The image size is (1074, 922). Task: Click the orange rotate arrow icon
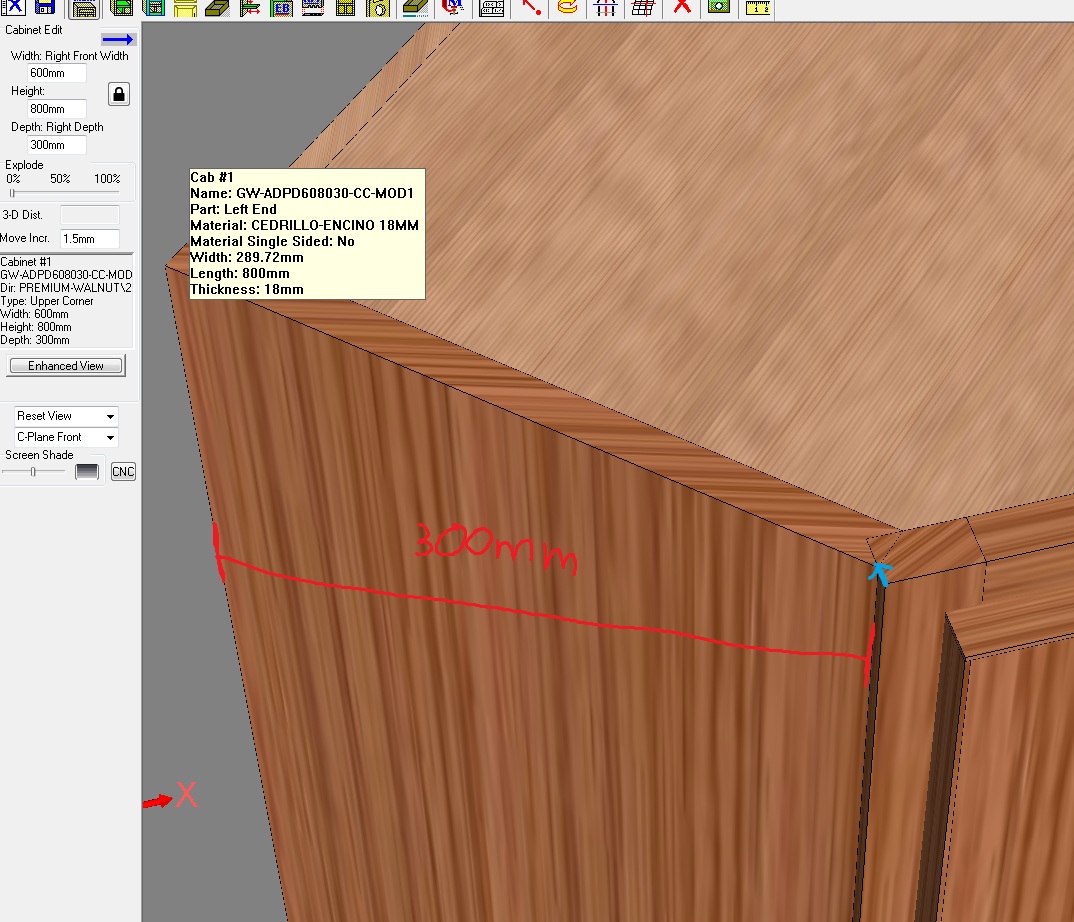point(567,7)
